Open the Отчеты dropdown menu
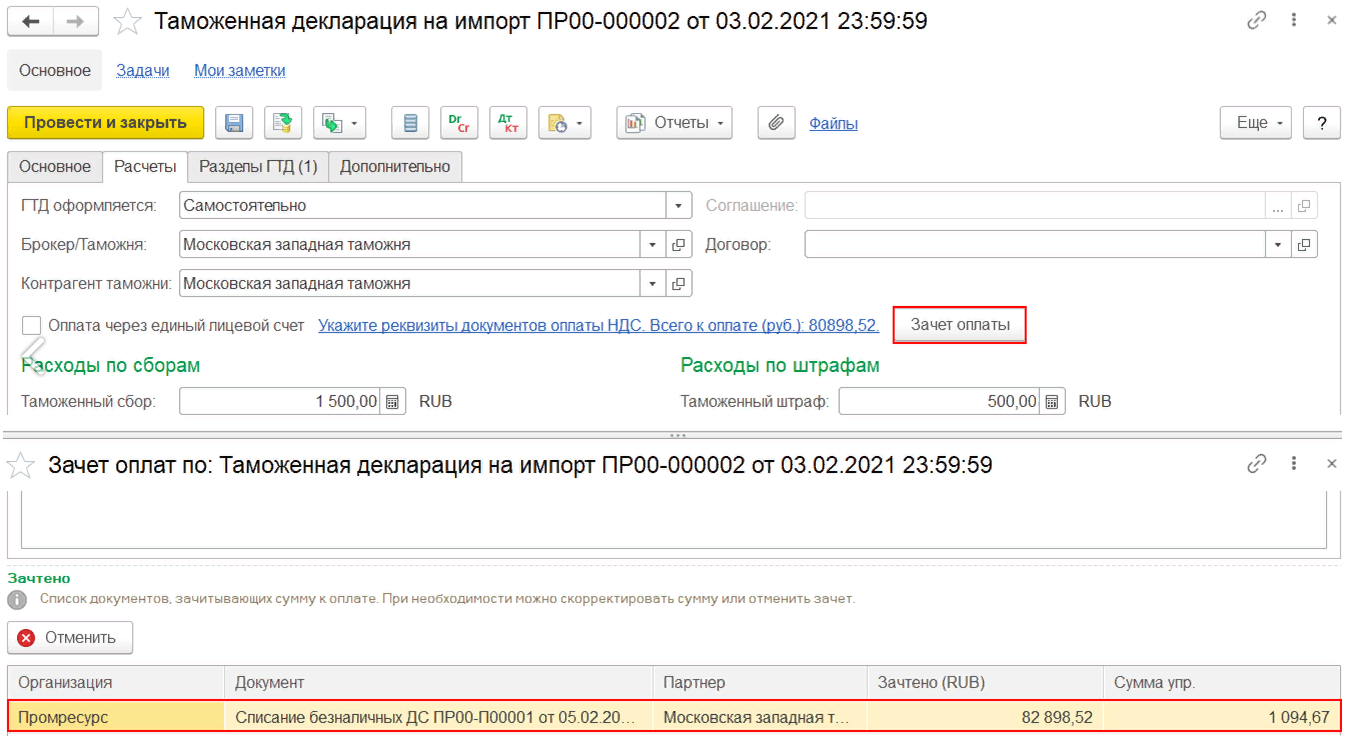1345x737 pixels. (x=674, y=123)
